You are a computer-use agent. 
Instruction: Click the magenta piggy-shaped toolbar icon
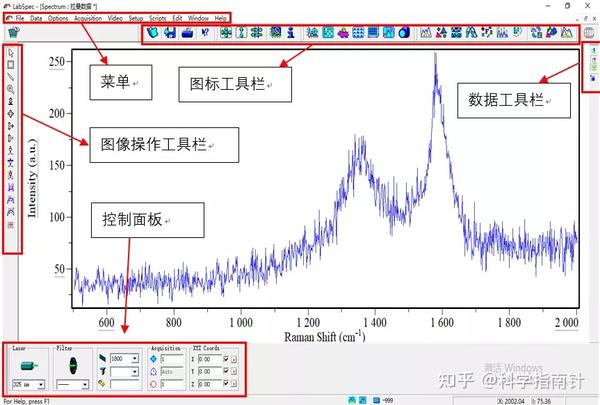343,33
